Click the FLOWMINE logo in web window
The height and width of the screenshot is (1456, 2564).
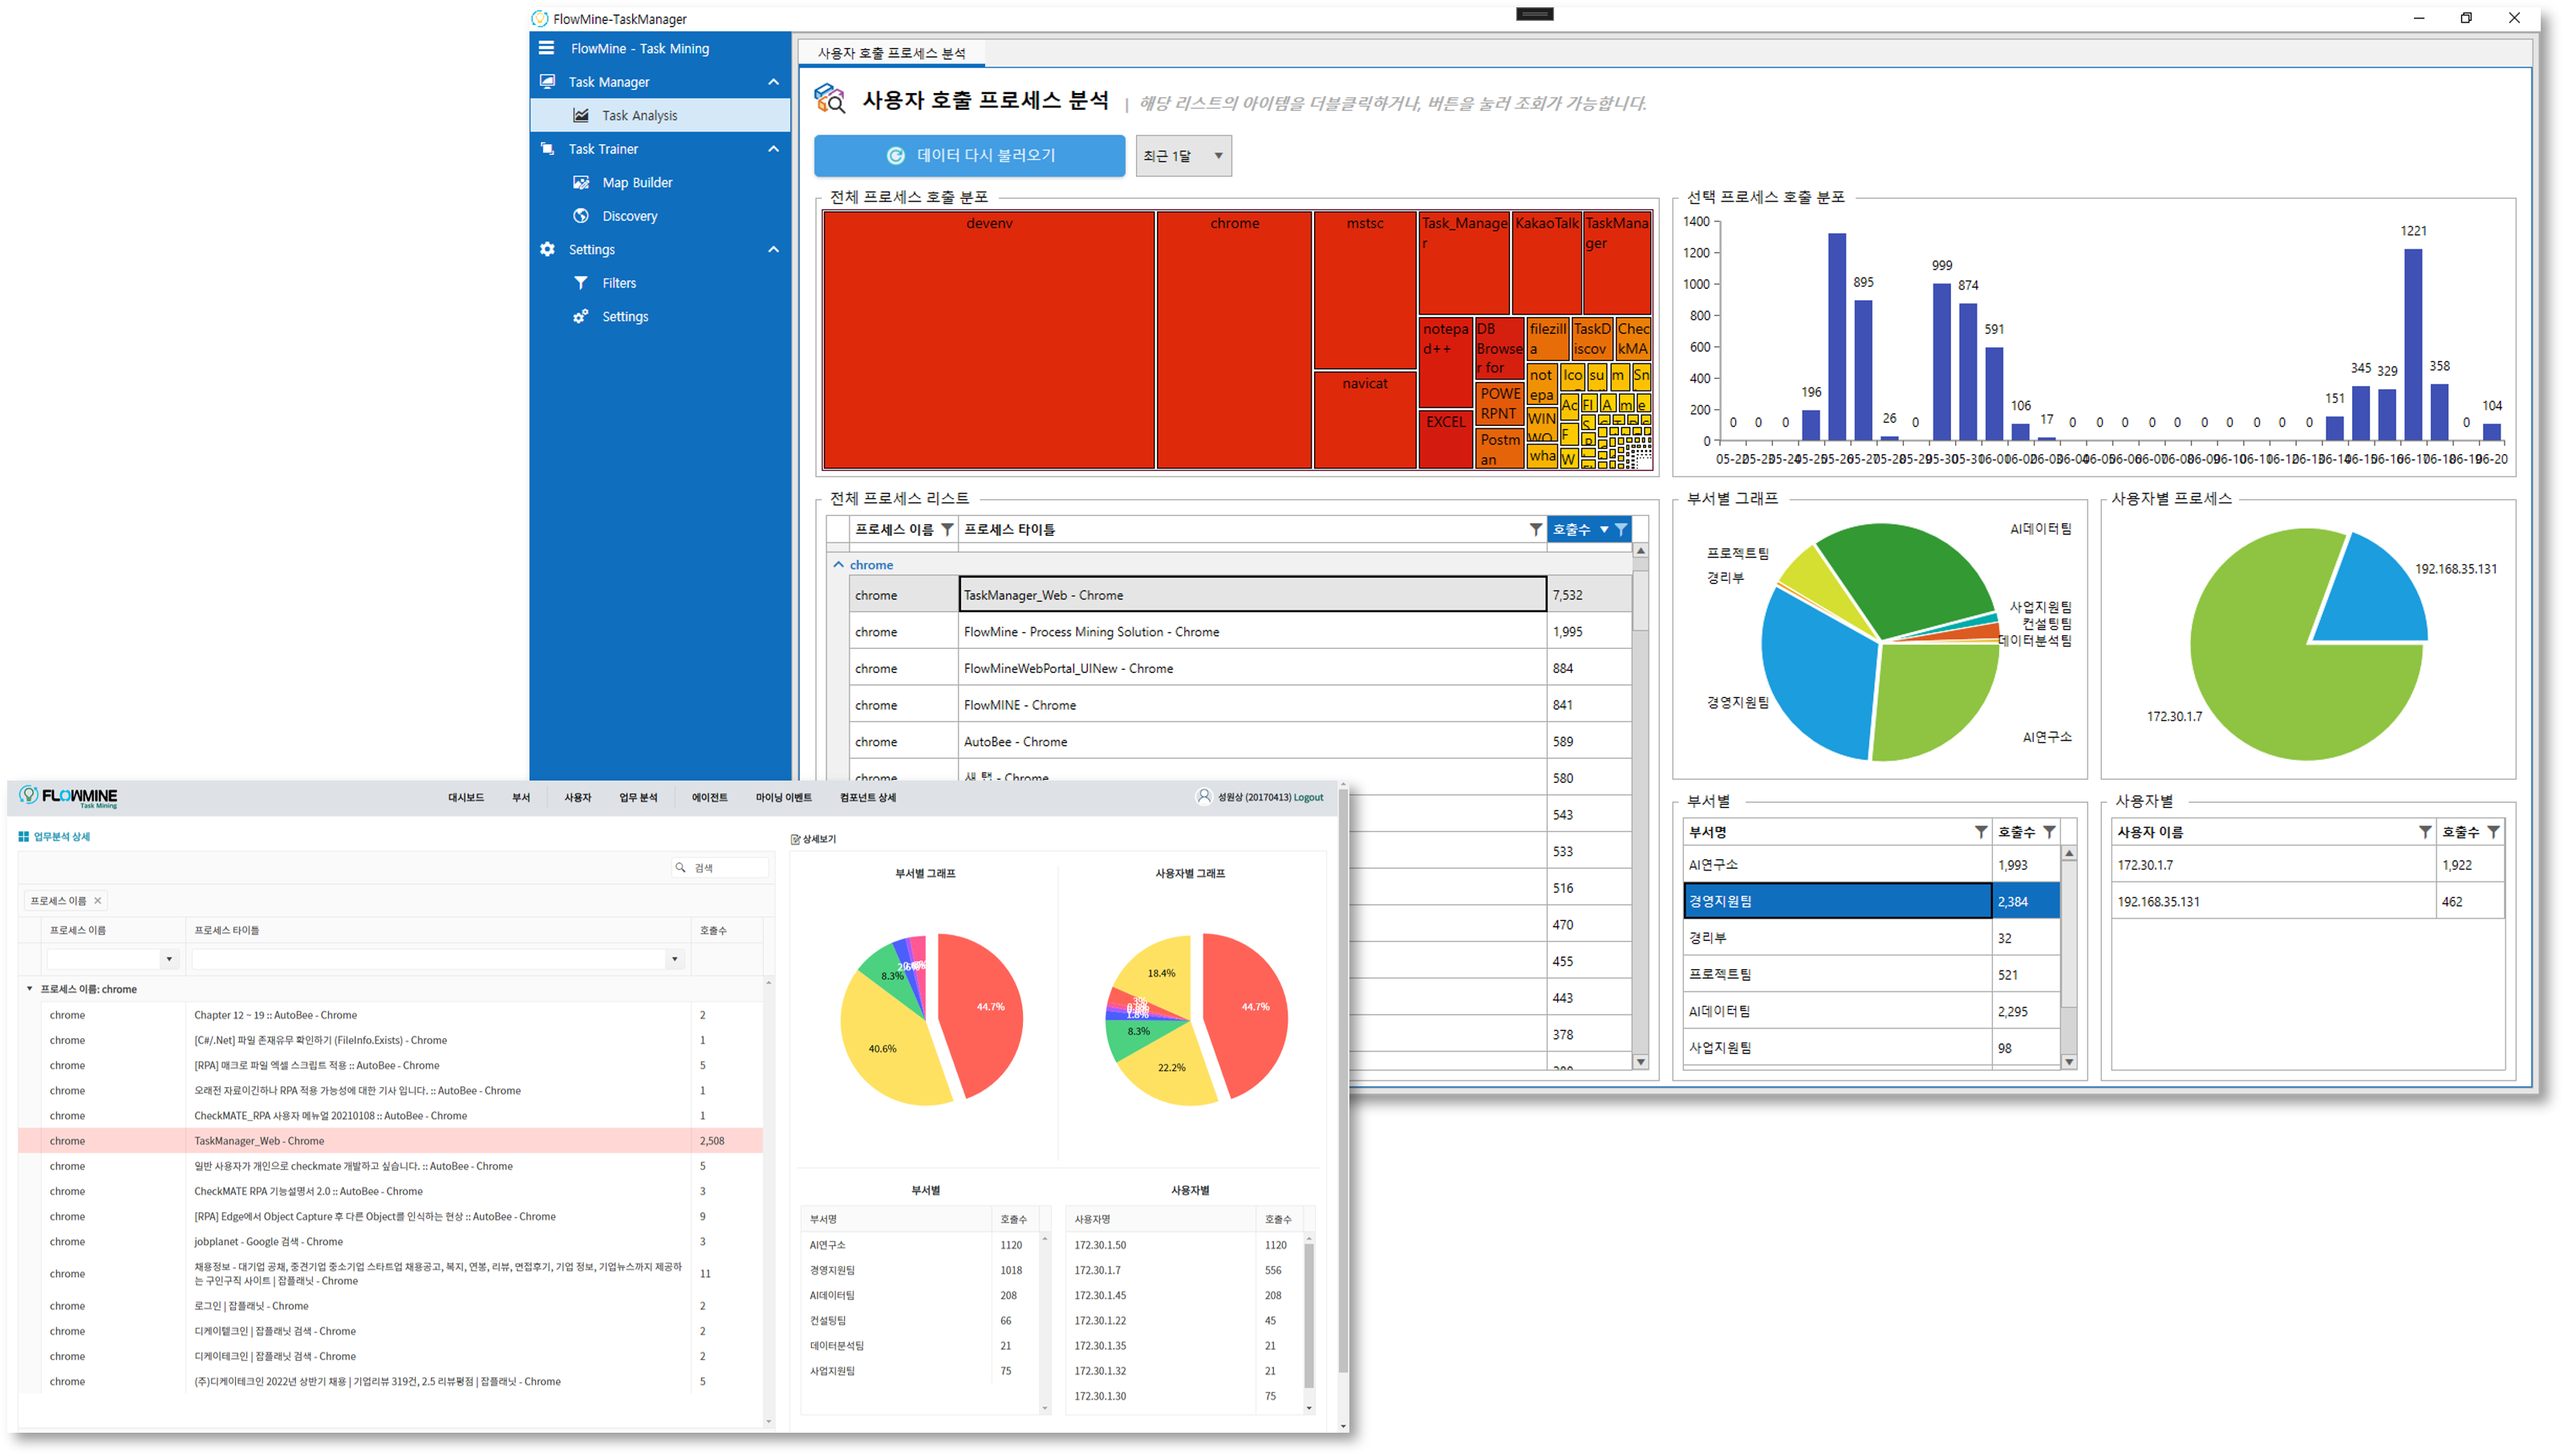[68, 797]
